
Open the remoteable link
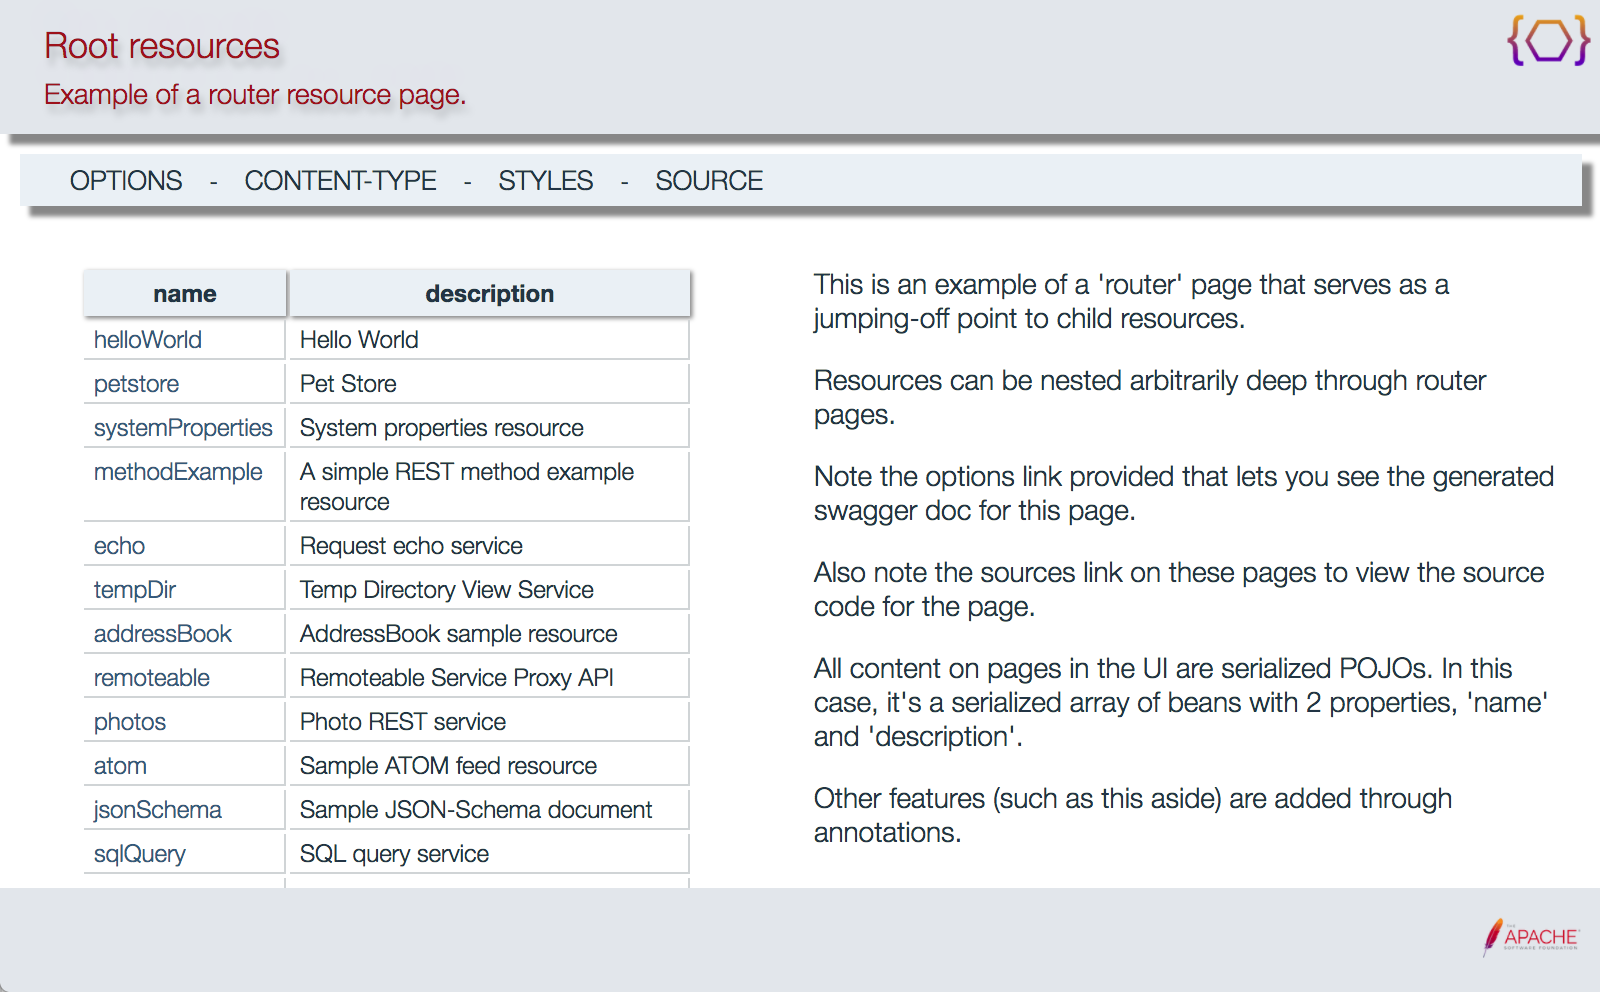click(152, 678)
